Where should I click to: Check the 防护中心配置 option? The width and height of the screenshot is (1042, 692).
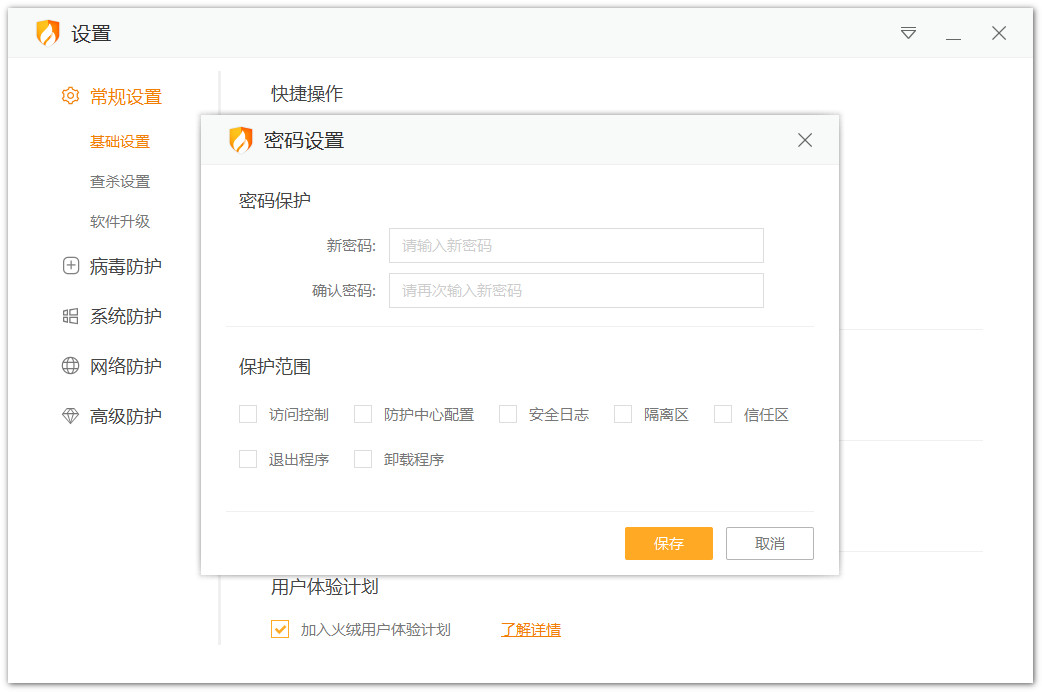click(363, 414)
